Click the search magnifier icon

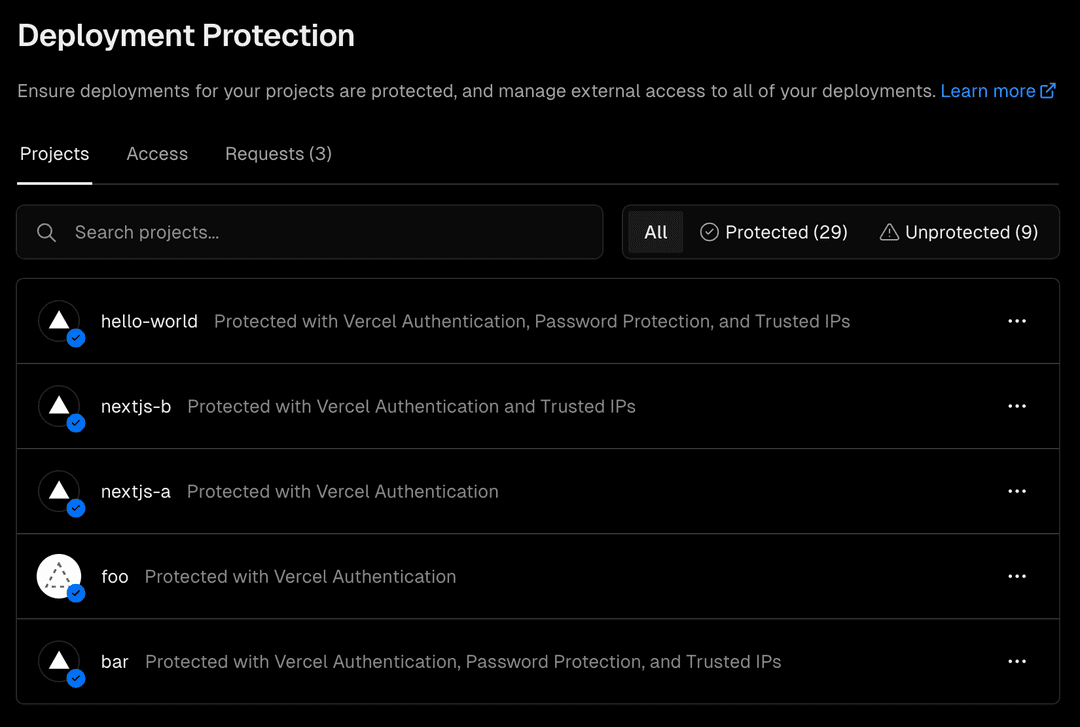point(46,232)
